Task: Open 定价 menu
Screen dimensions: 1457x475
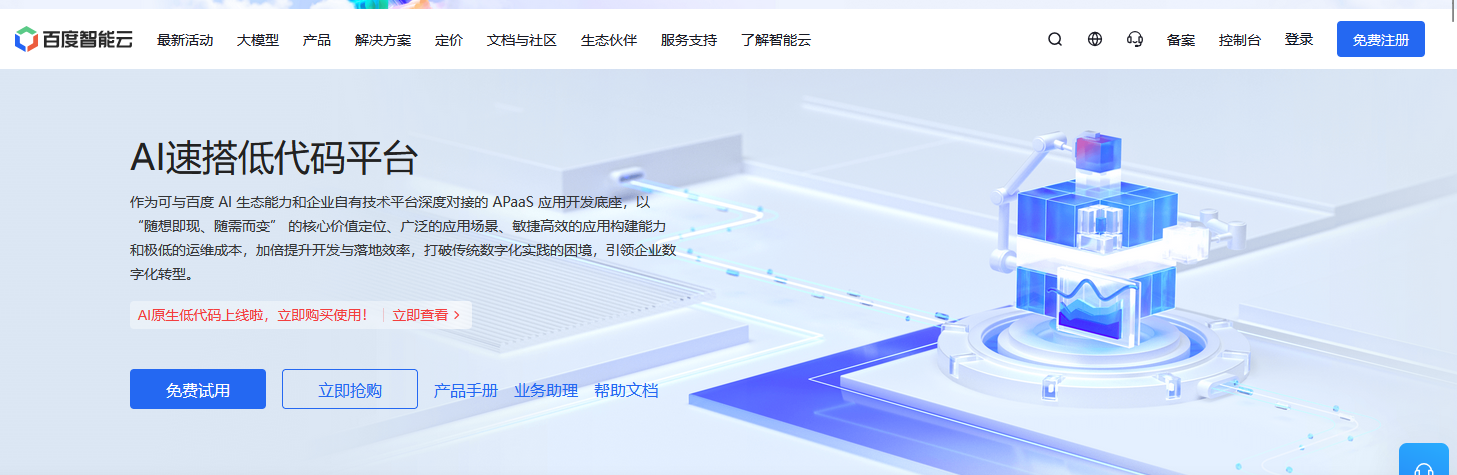Action: point(449,41)
